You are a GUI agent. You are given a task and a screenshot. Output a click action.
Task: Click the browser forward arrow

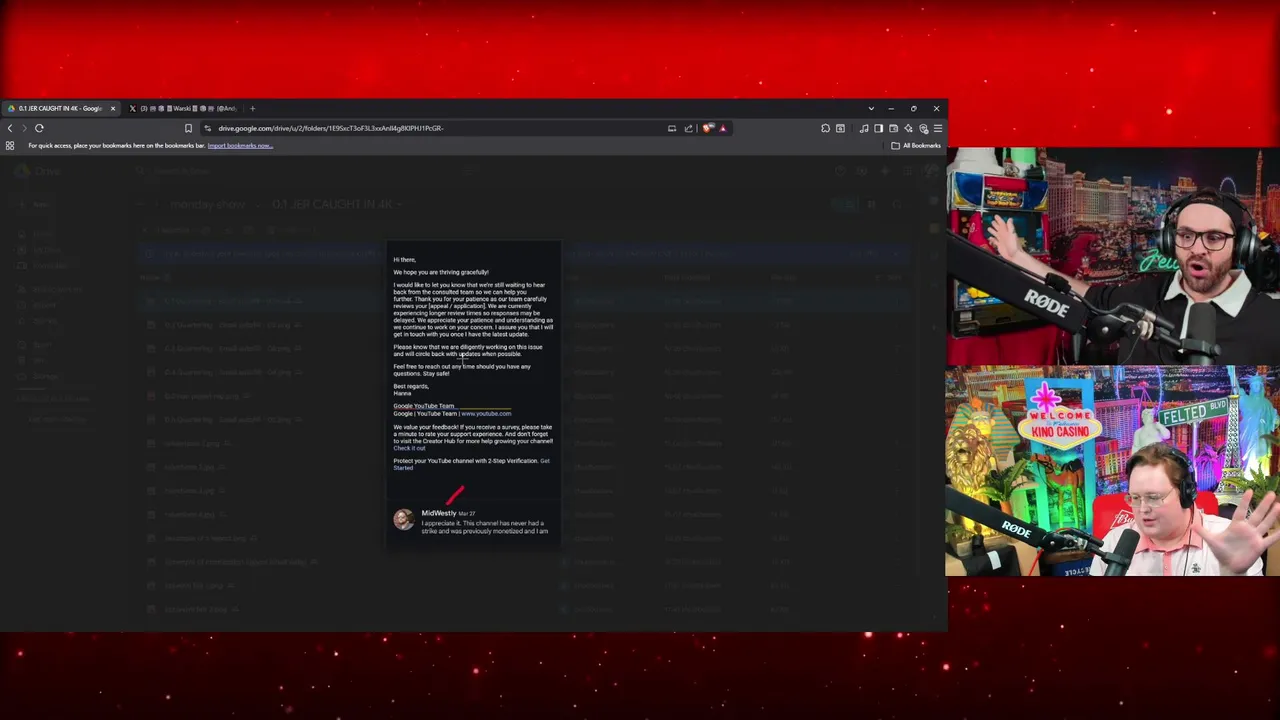(x=24, y=128)
